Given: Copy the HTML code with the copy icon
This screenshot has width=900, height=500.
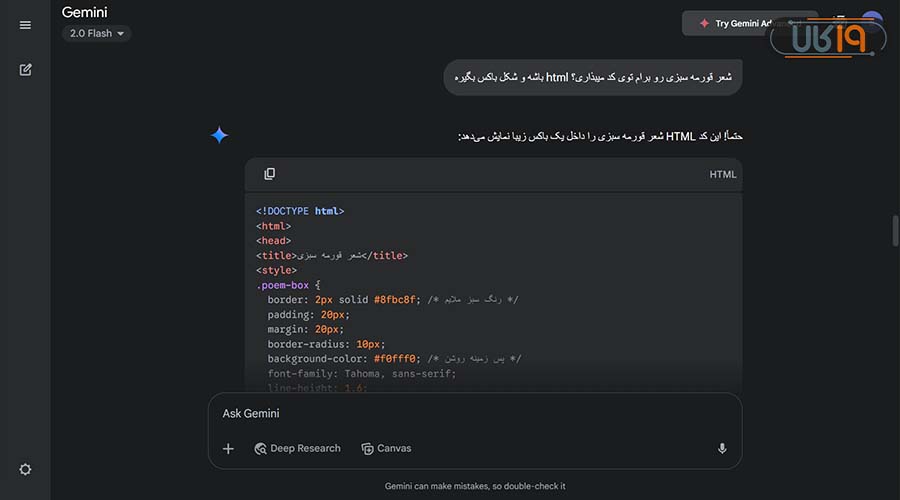Looking at the screenshot, I should point(269,174).
